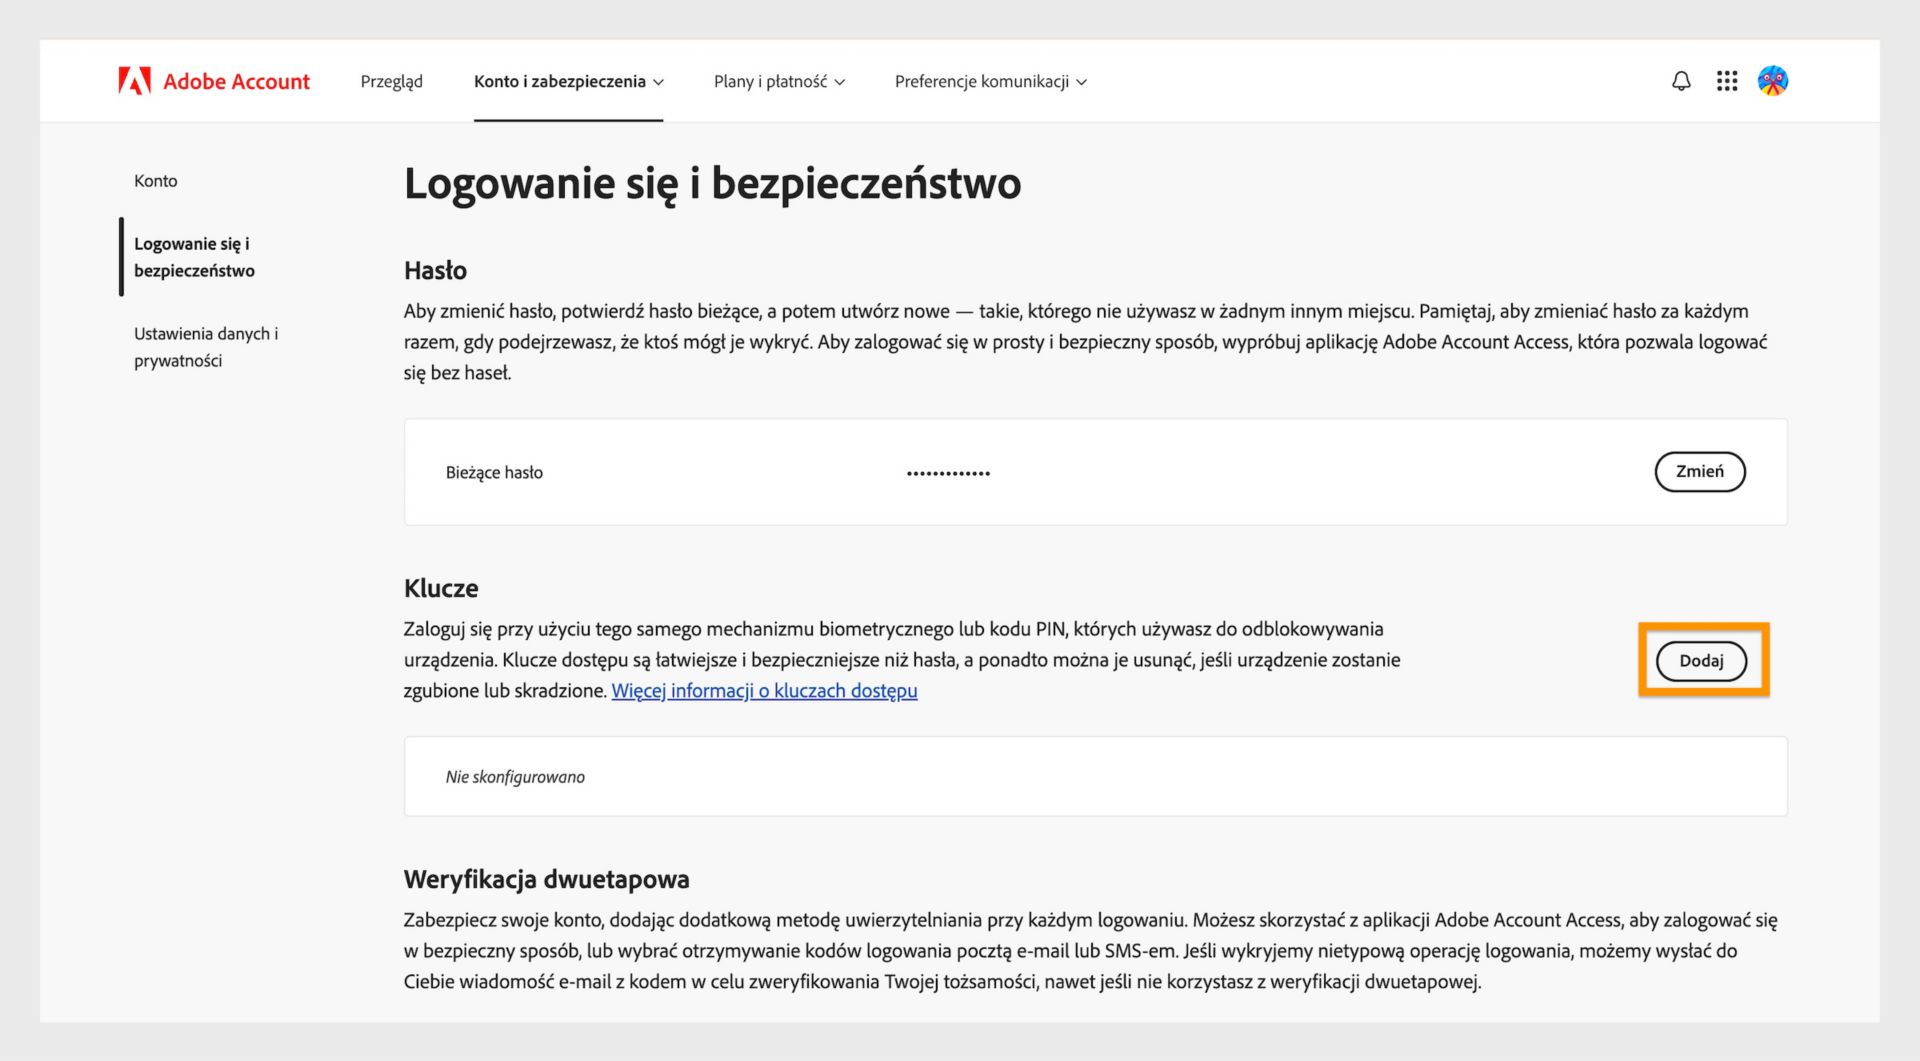The image size is (1920, 1061).
Task: Open the profile avatar menu
Action: (x=1772, y=81)
